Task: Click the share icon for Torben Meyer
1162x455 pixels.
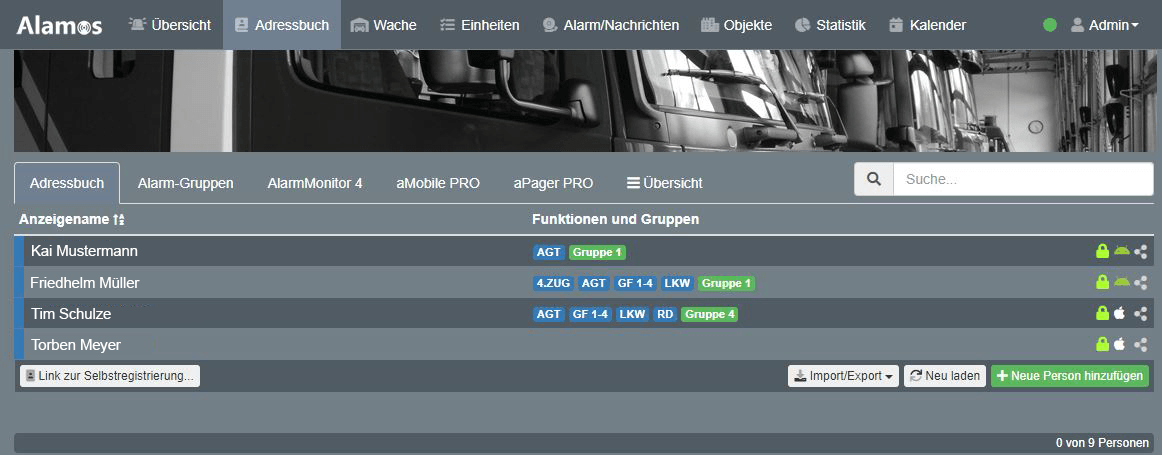Action: (x=1141, y=345)
